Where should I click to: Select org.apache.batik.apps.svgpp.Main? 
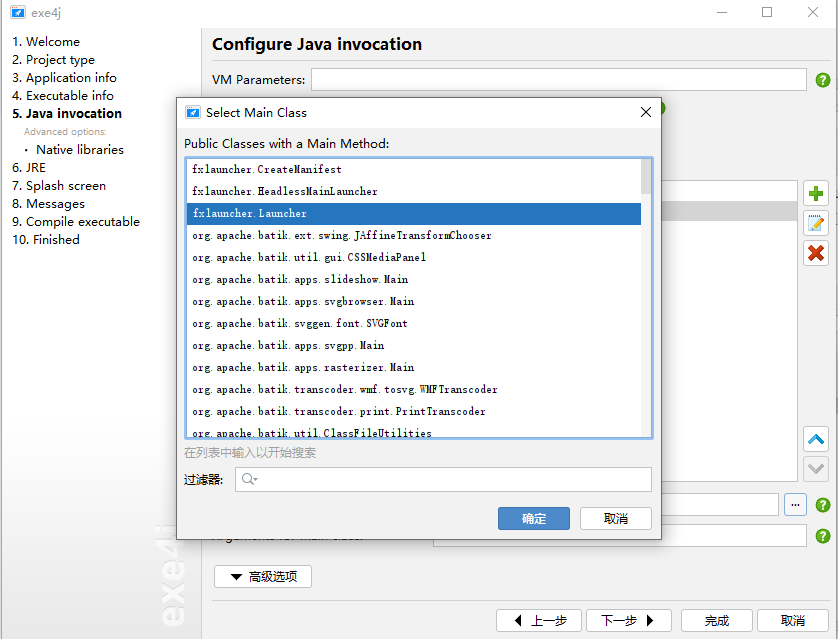click(414, 346)
